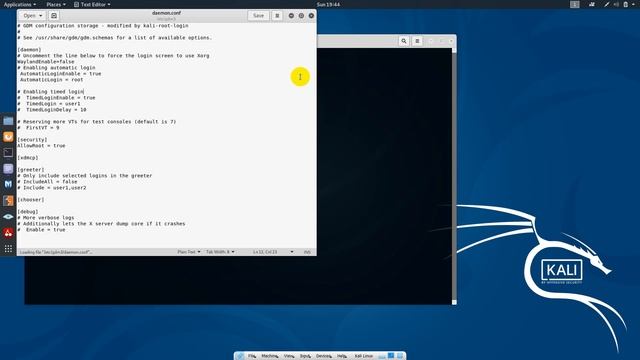Click the VirtualBox toolbar leftmost icon
Viewport: 640px width, 360px height.
(x=240, y=356)
